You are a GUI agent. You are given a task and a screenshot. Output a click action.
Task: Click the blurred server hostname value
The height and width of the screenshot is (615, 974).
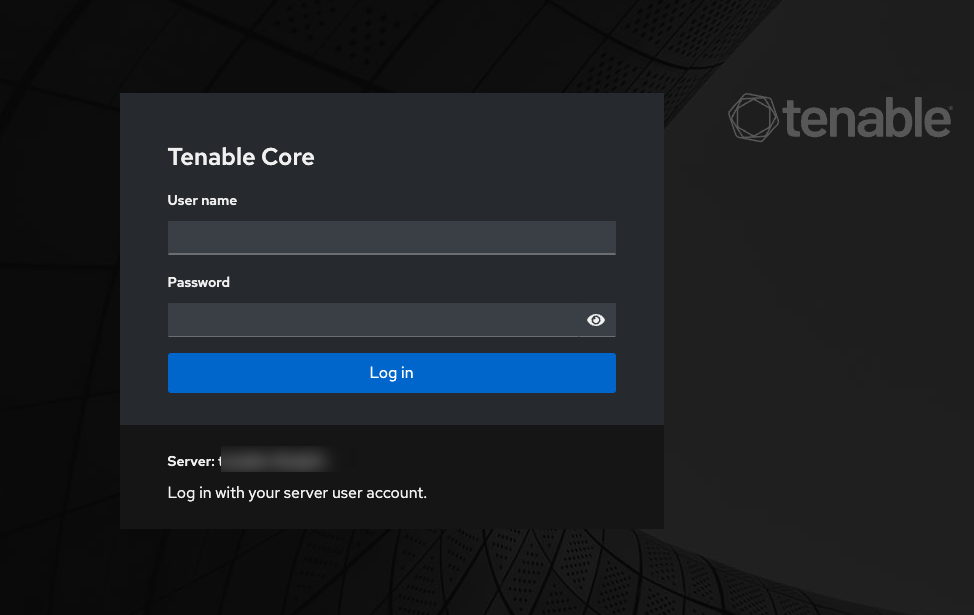(275, 461)
